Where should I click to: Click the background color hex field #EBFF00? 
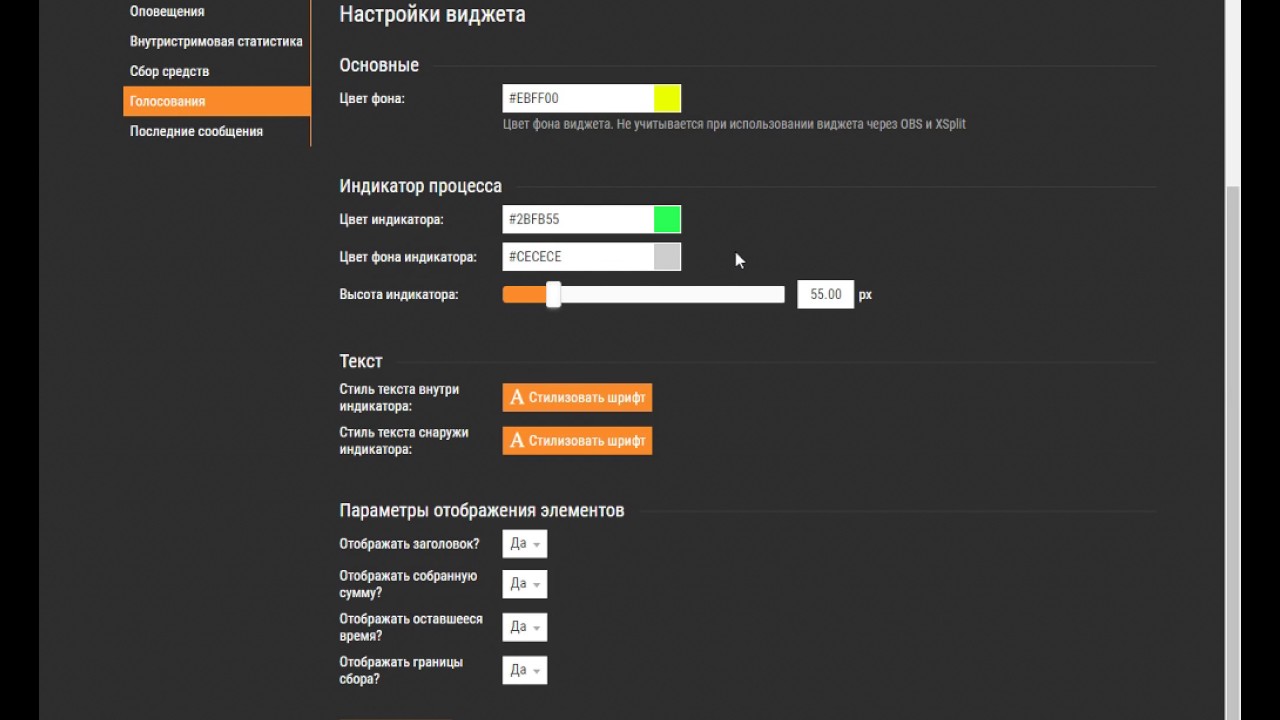point(578,98)
